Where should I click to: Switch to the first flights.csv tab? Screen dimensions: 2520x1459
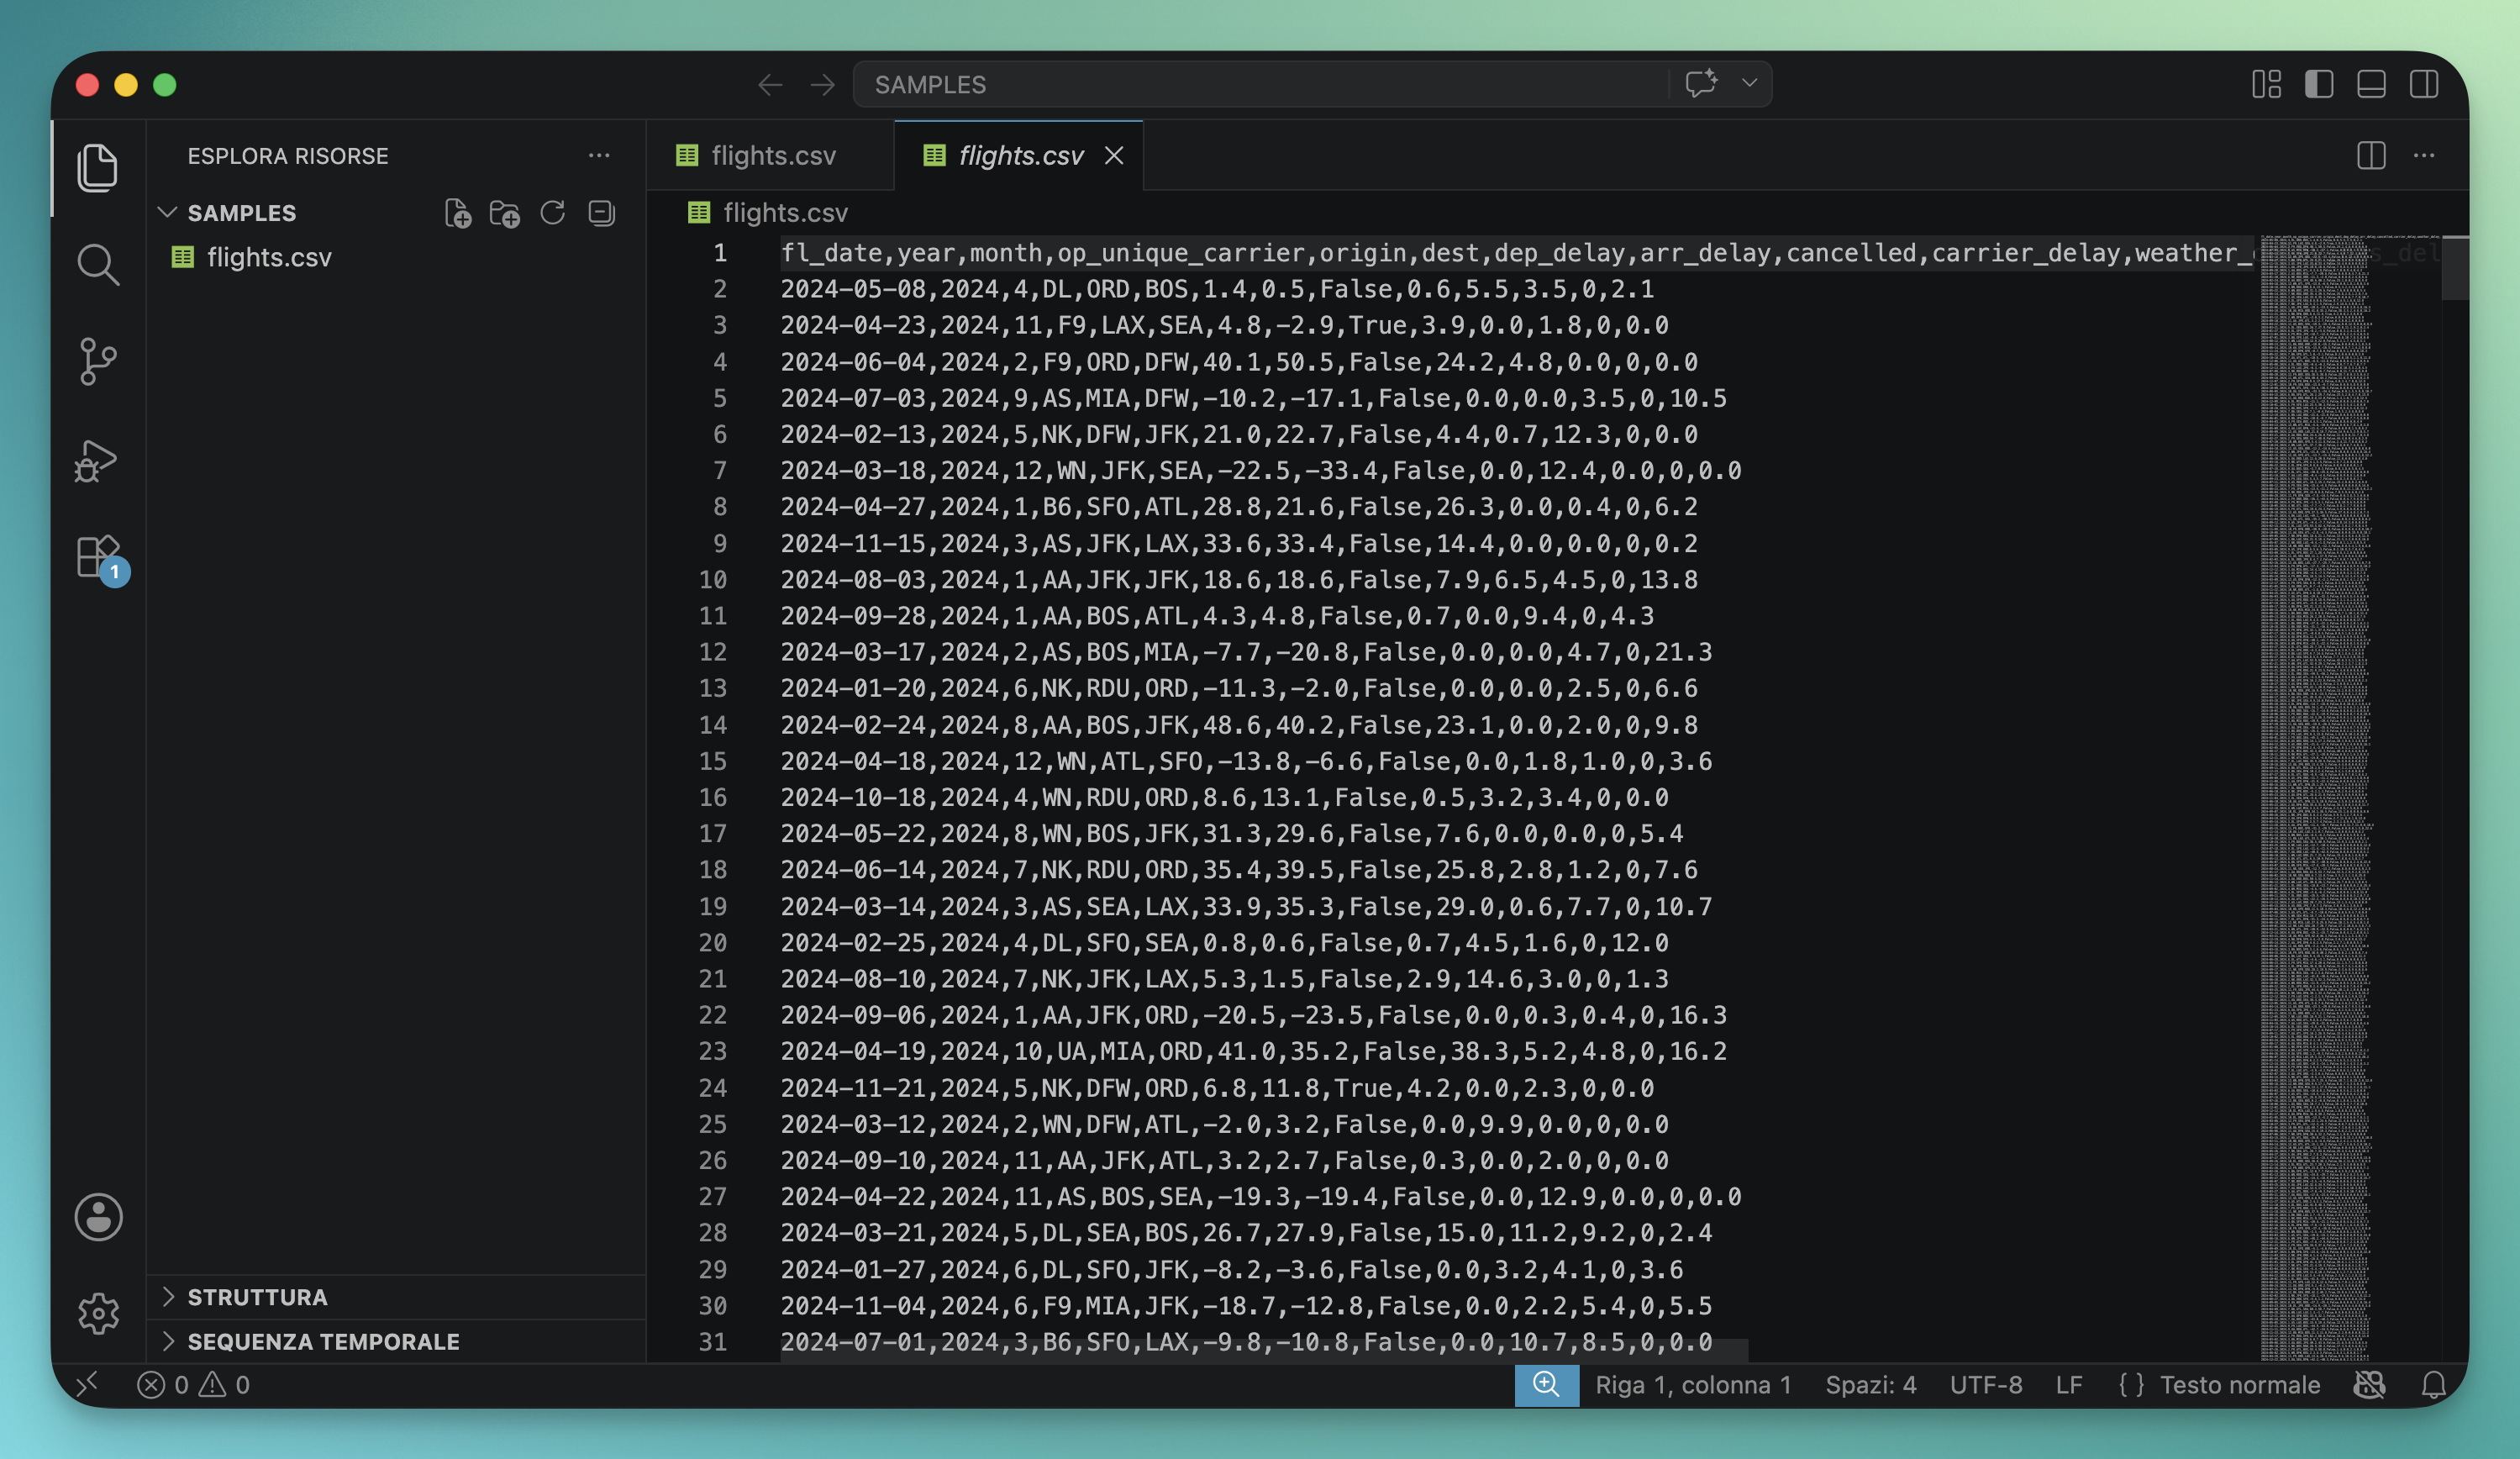pyautogui.click(x=770, y=155)
